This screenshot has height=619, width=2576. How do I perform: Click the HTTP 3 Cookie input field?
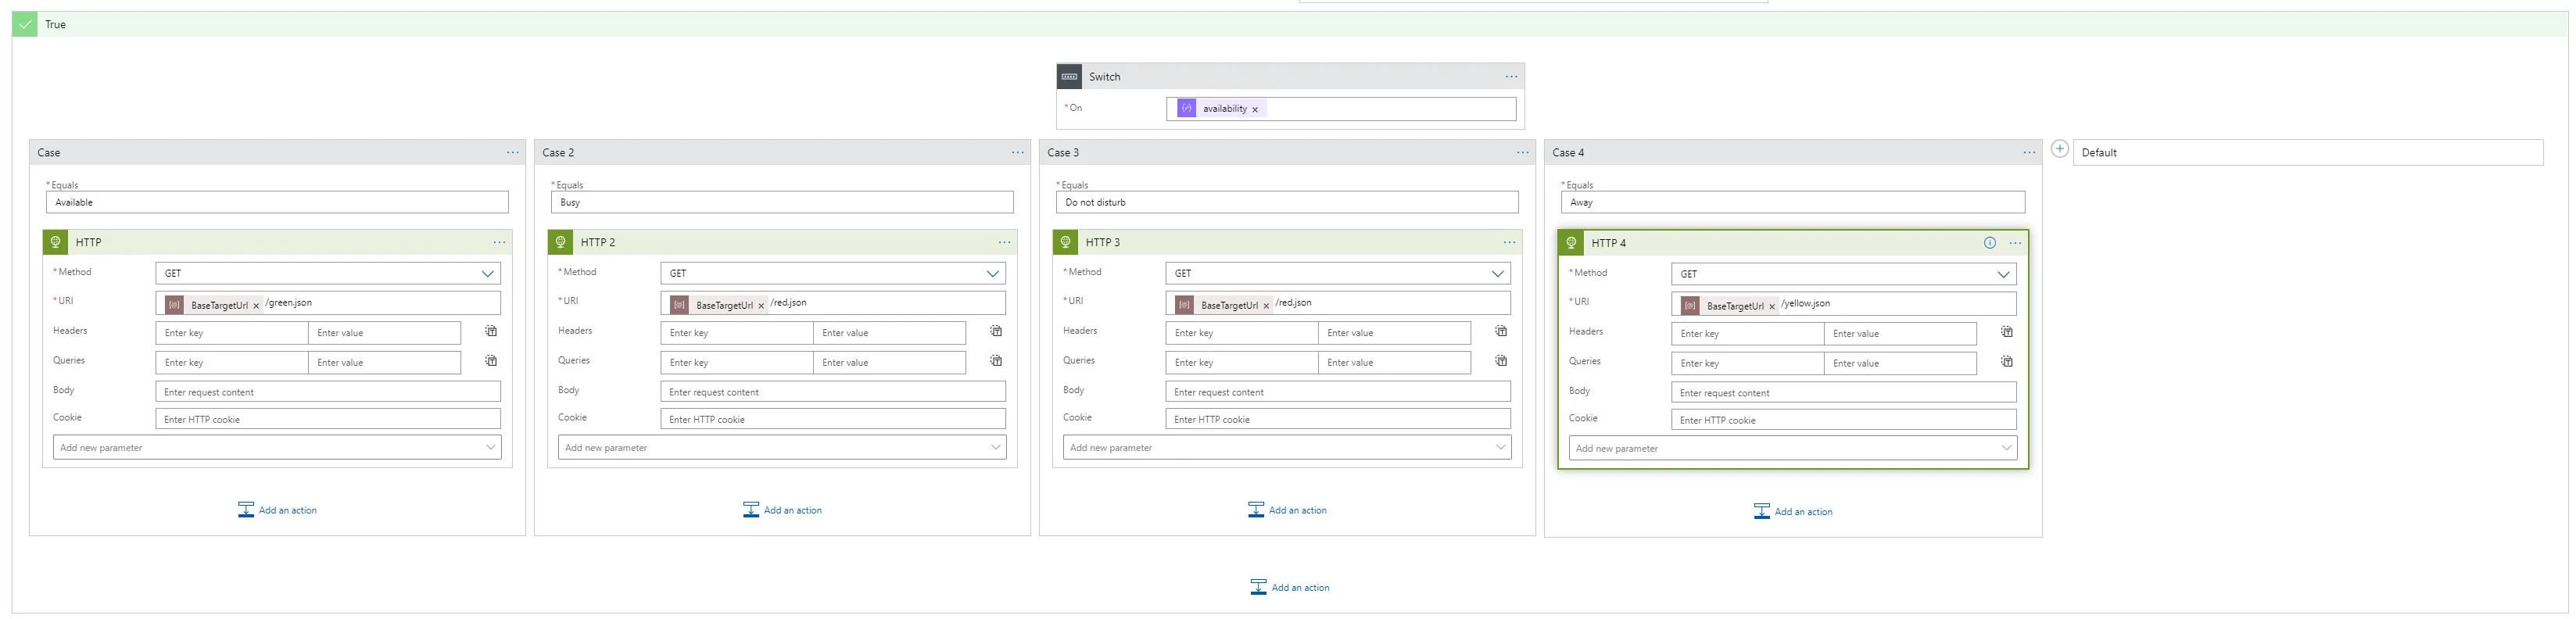[x=1338, y=420]
